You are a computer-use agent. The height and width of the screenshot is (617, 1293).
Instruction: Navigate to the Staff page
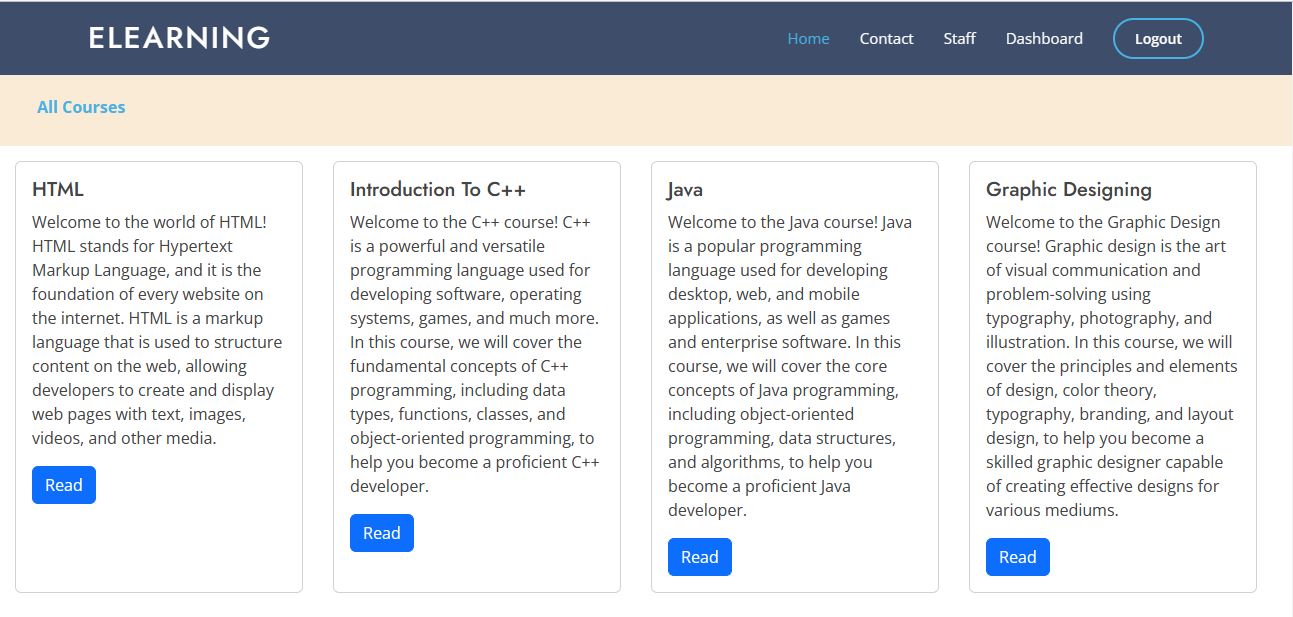959,38
